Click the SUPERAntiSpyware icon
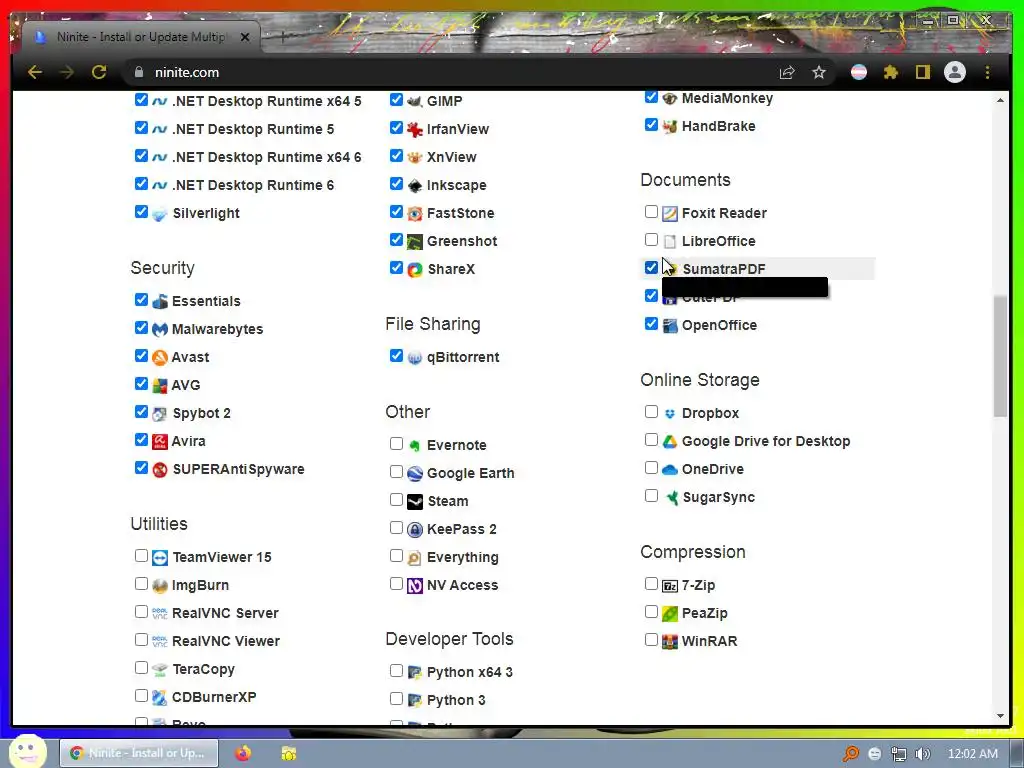Screen dimensions: 1024x768 pos(160,470)
